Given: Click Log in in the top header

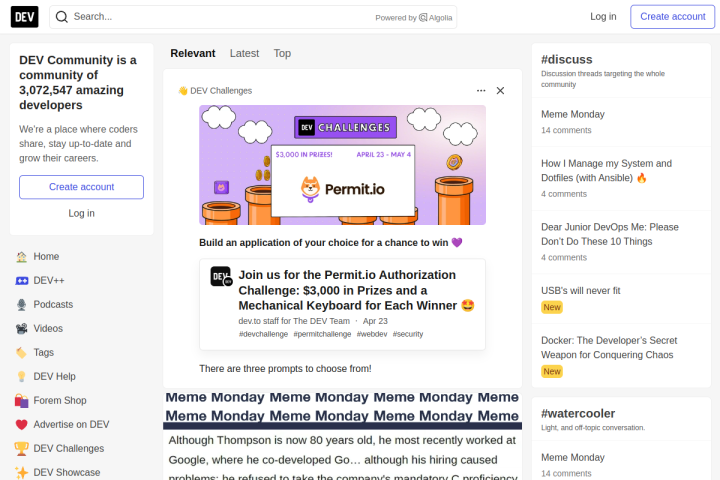Looking at the screenshot, I should [603, 17].
